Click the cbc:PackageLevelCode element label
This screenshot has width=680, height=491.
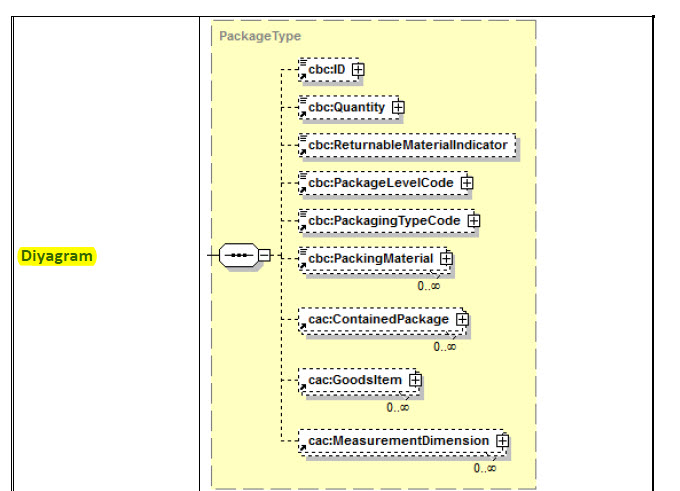coord(381,183)
